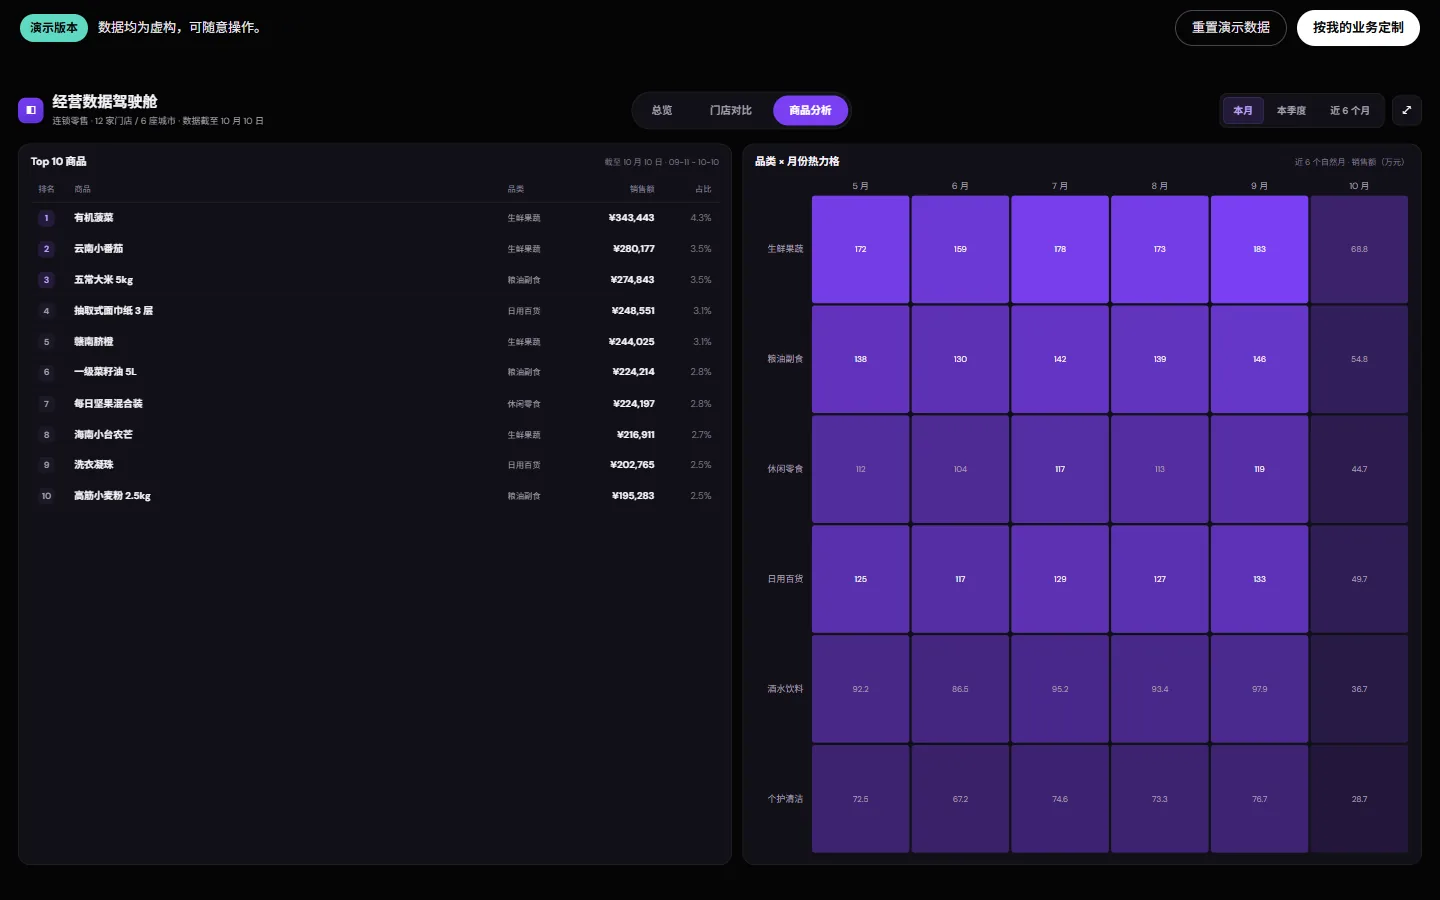Click the 7 月 heatmap column header
This screenshot has height=900, width=1440.
pos(1060,186)
